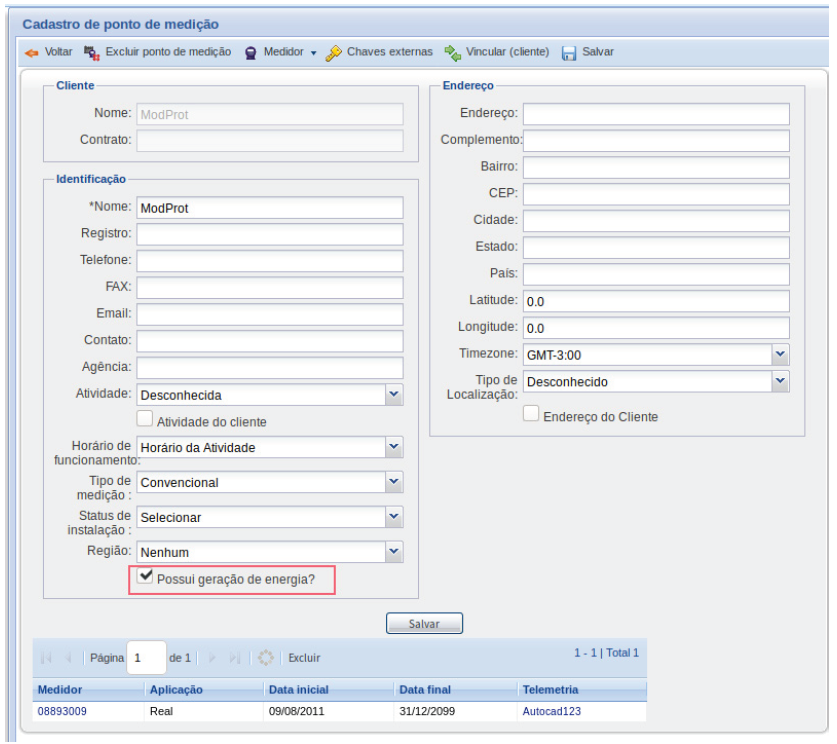This screenshot has height=744, width=837.
Task: Click the Chaves externas key icon
Action: coord(334,52)
